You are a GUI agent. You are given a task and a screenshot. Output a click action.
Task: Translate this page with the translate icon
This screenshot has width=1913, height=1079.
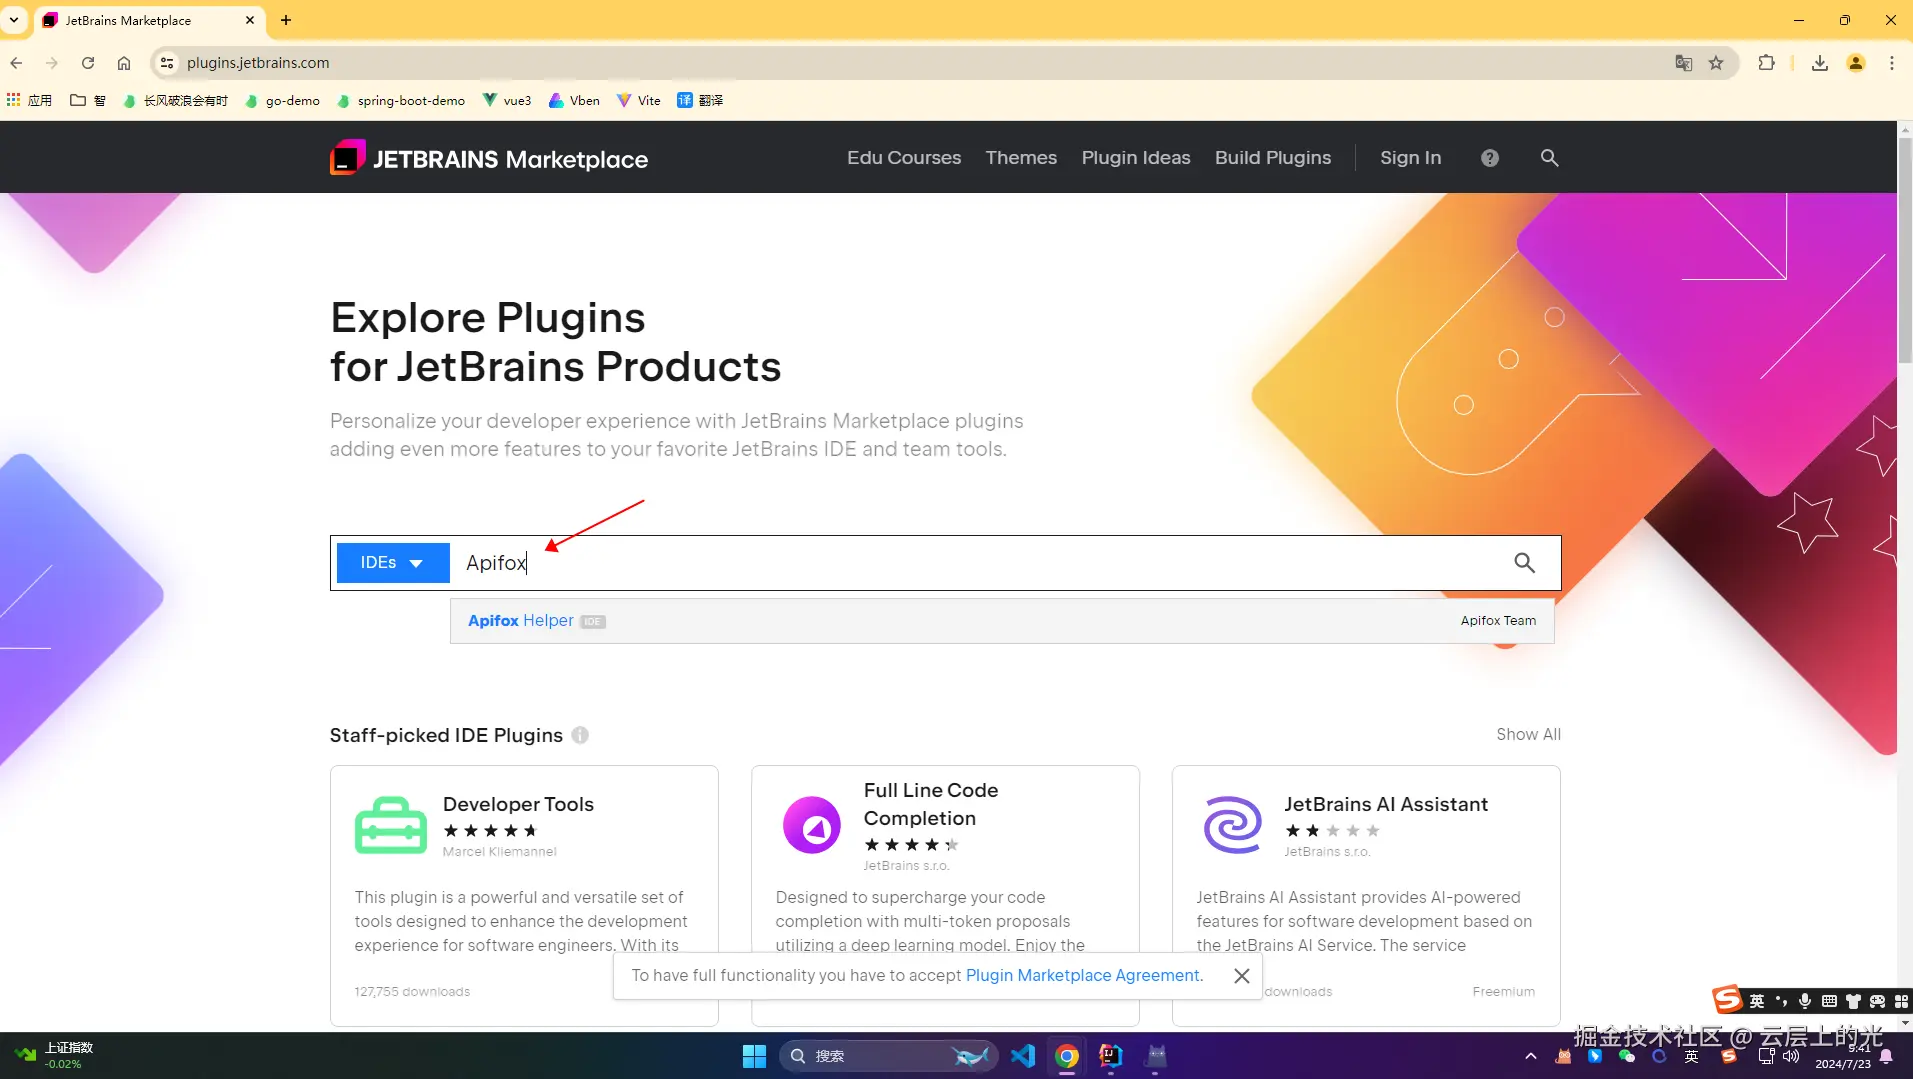(1684, 63)
